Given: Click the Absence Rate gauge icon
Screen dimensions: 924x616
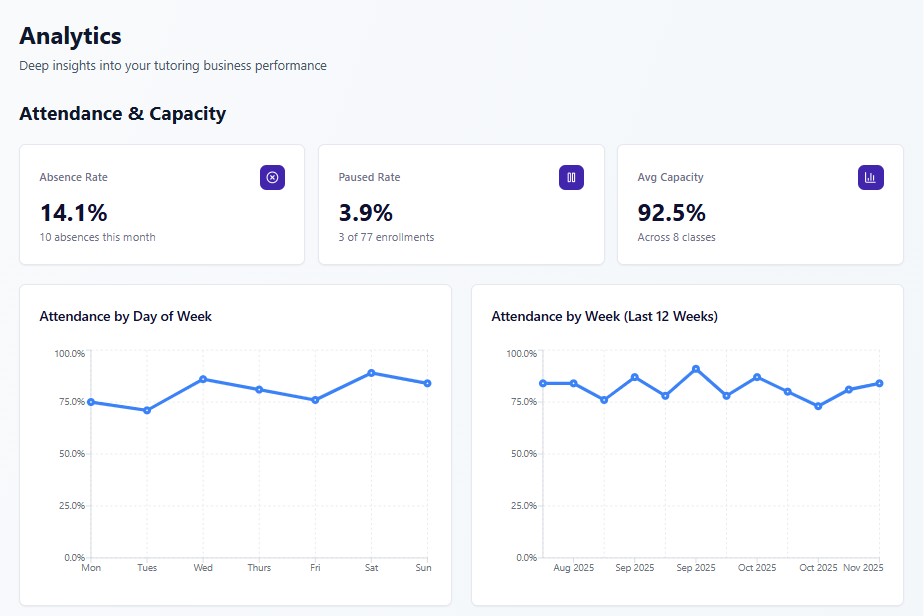Looking at the screenshot, I should pos(272,177).
